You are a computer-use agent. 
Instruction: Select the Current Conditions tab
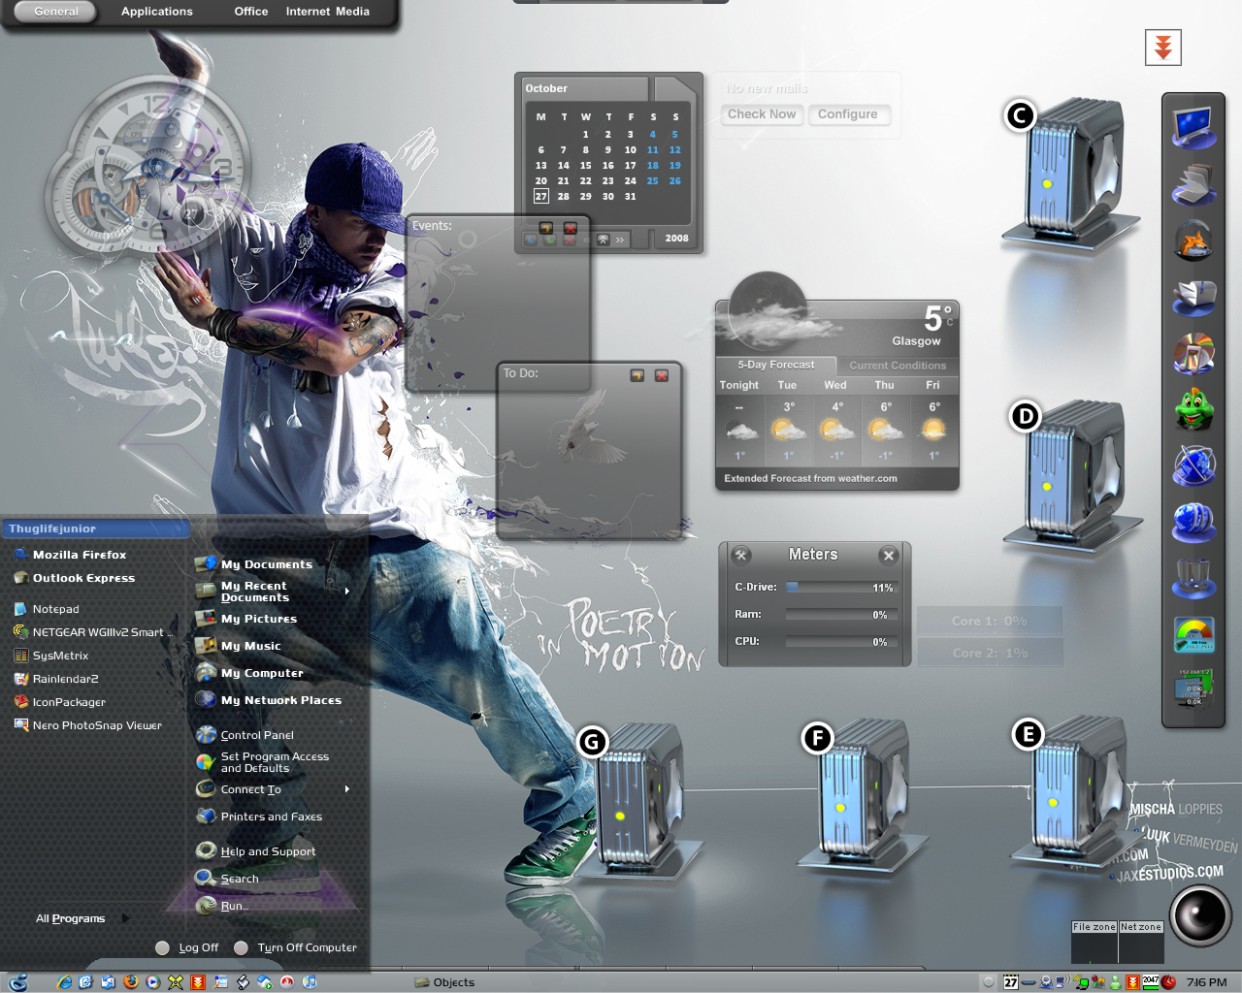coord(898,366)
